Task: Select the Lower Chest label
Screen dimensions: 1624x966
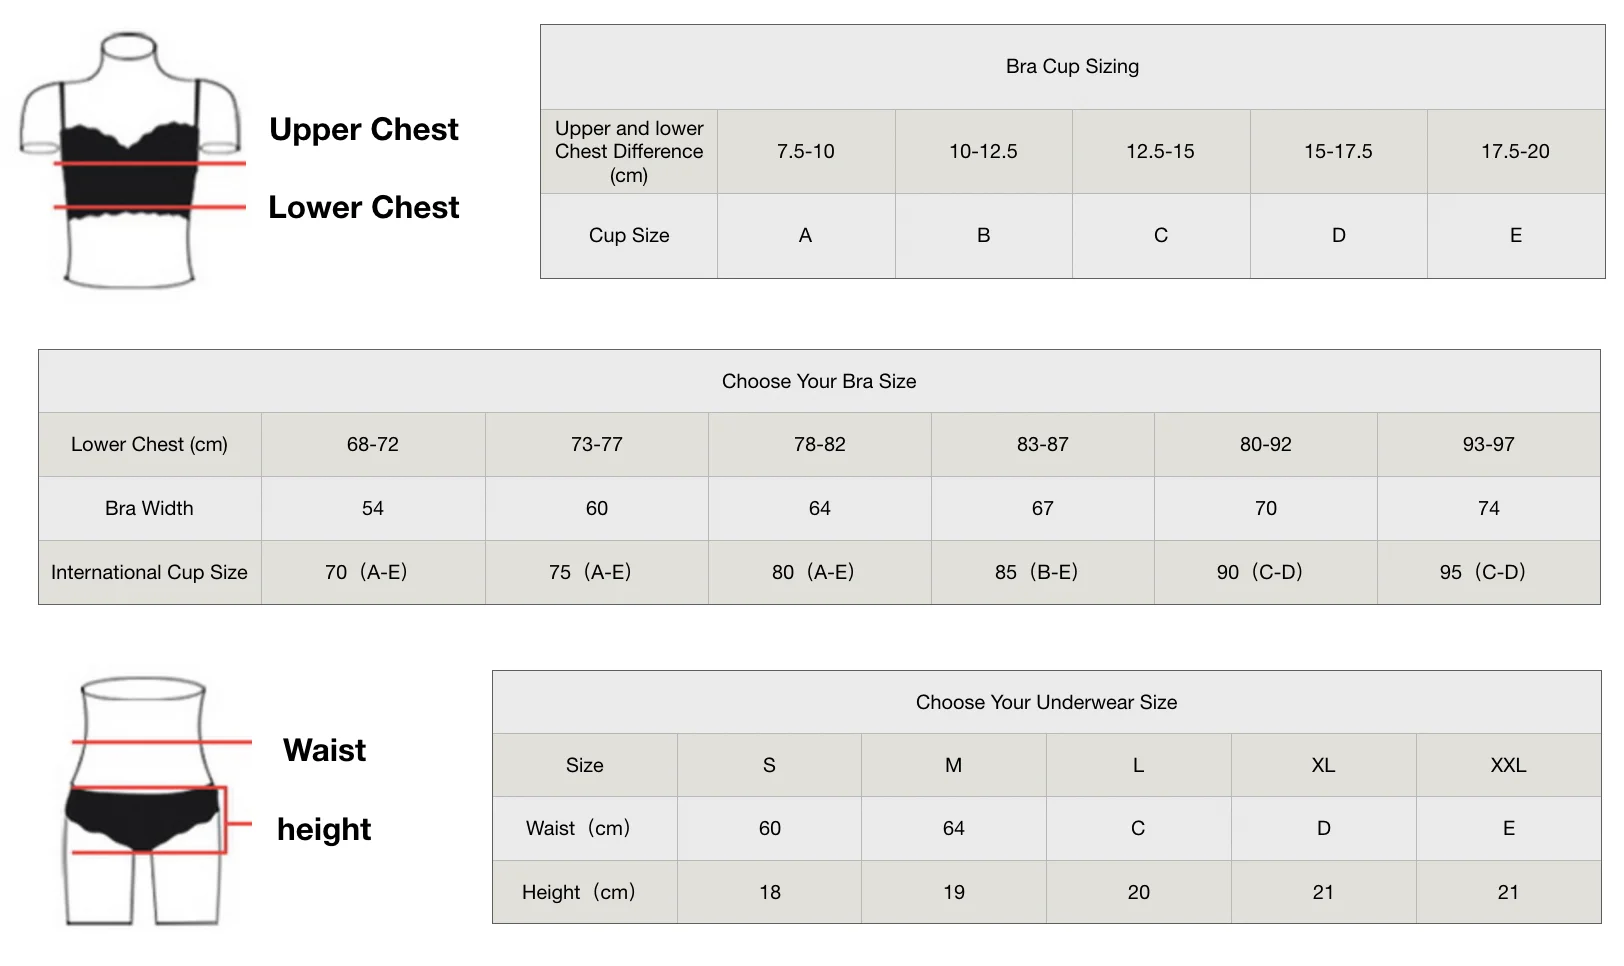Action: click(364, 207)
